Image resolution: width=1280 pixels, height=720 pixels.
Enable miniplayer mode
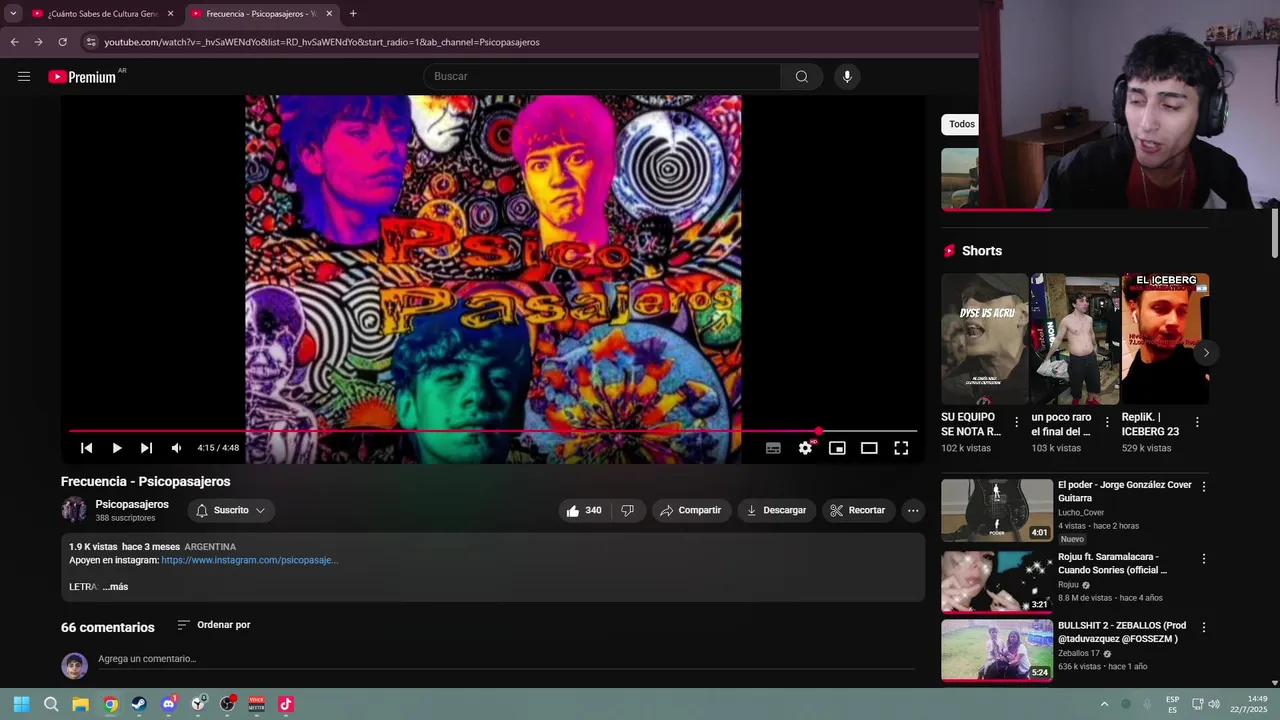point(837,448)
